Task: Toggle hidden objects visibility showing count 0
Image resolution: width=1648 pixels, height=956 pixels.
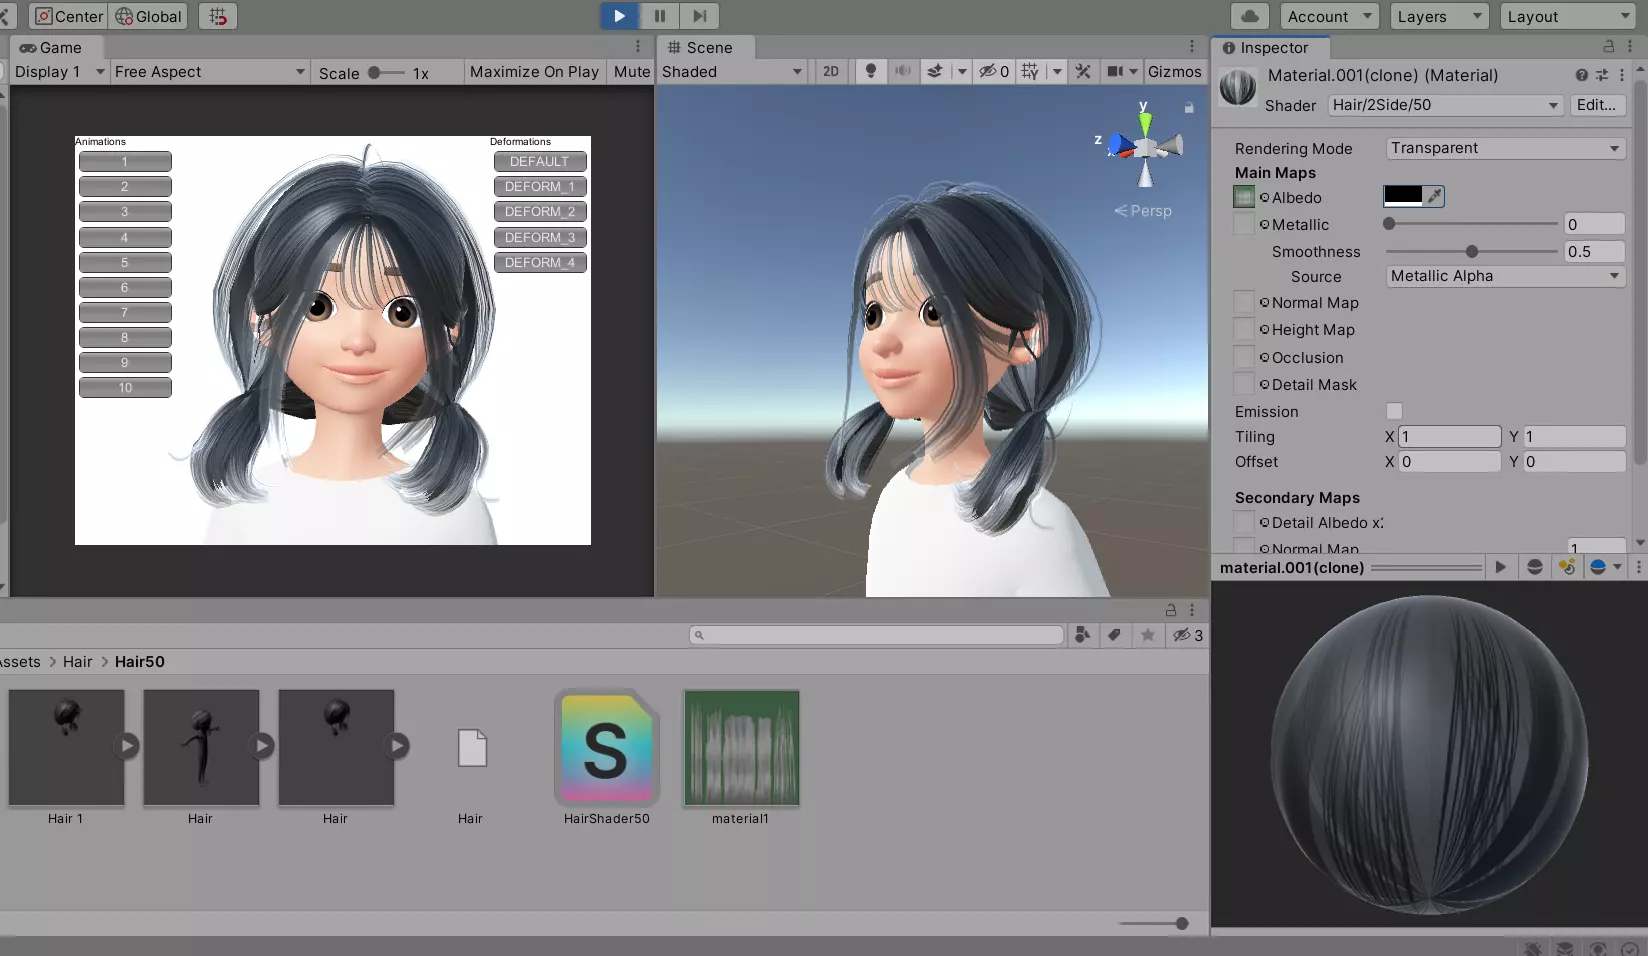Action: tap(993, 71)
